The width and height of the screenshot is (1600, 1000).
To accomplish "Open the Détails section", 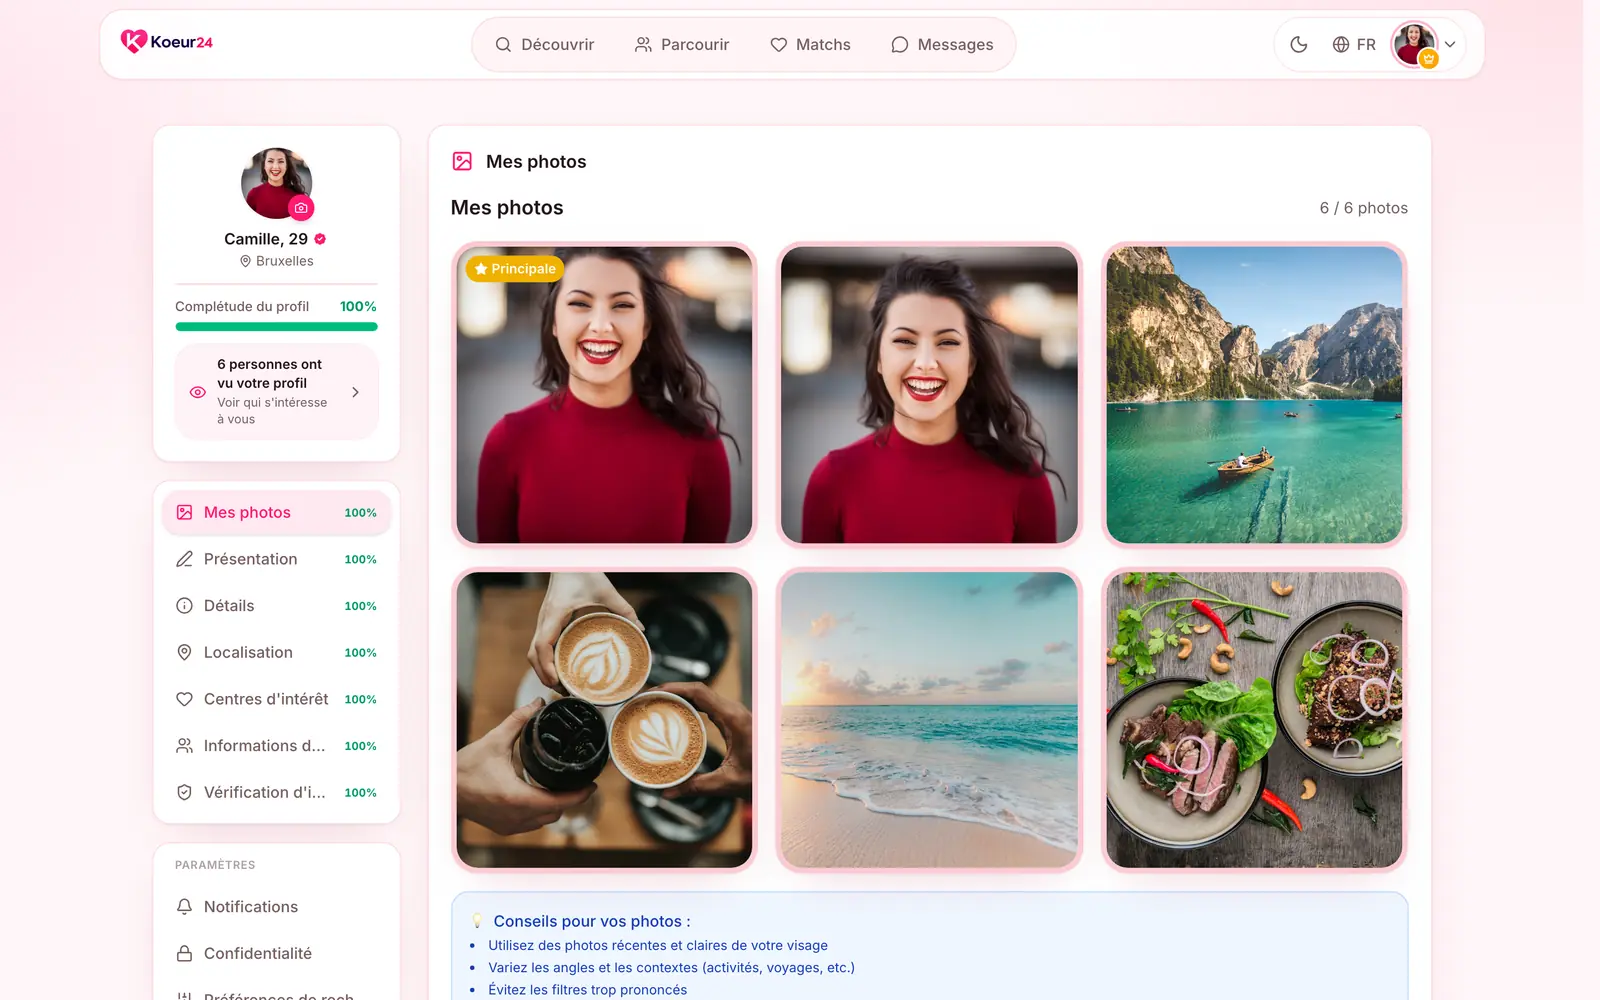I will 276,606.
